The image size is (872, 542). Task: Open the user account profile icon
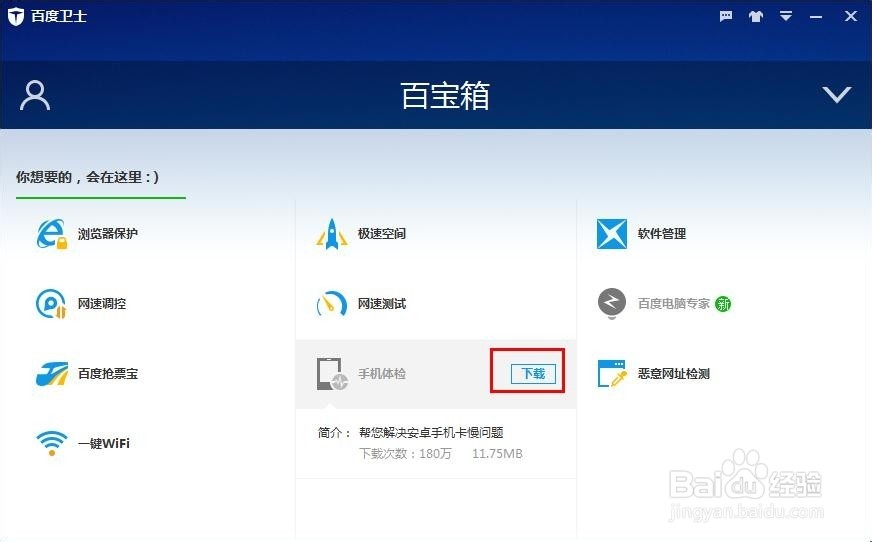[35, 96]
